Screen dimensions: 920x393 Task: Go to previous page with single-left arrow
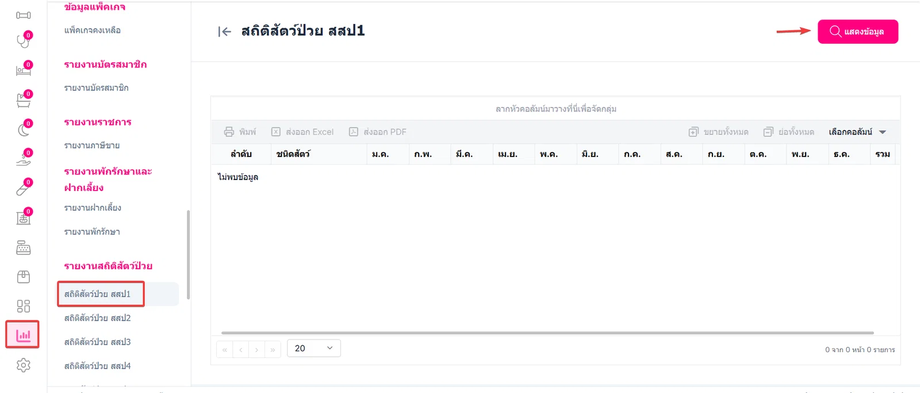tap(241, 350)
